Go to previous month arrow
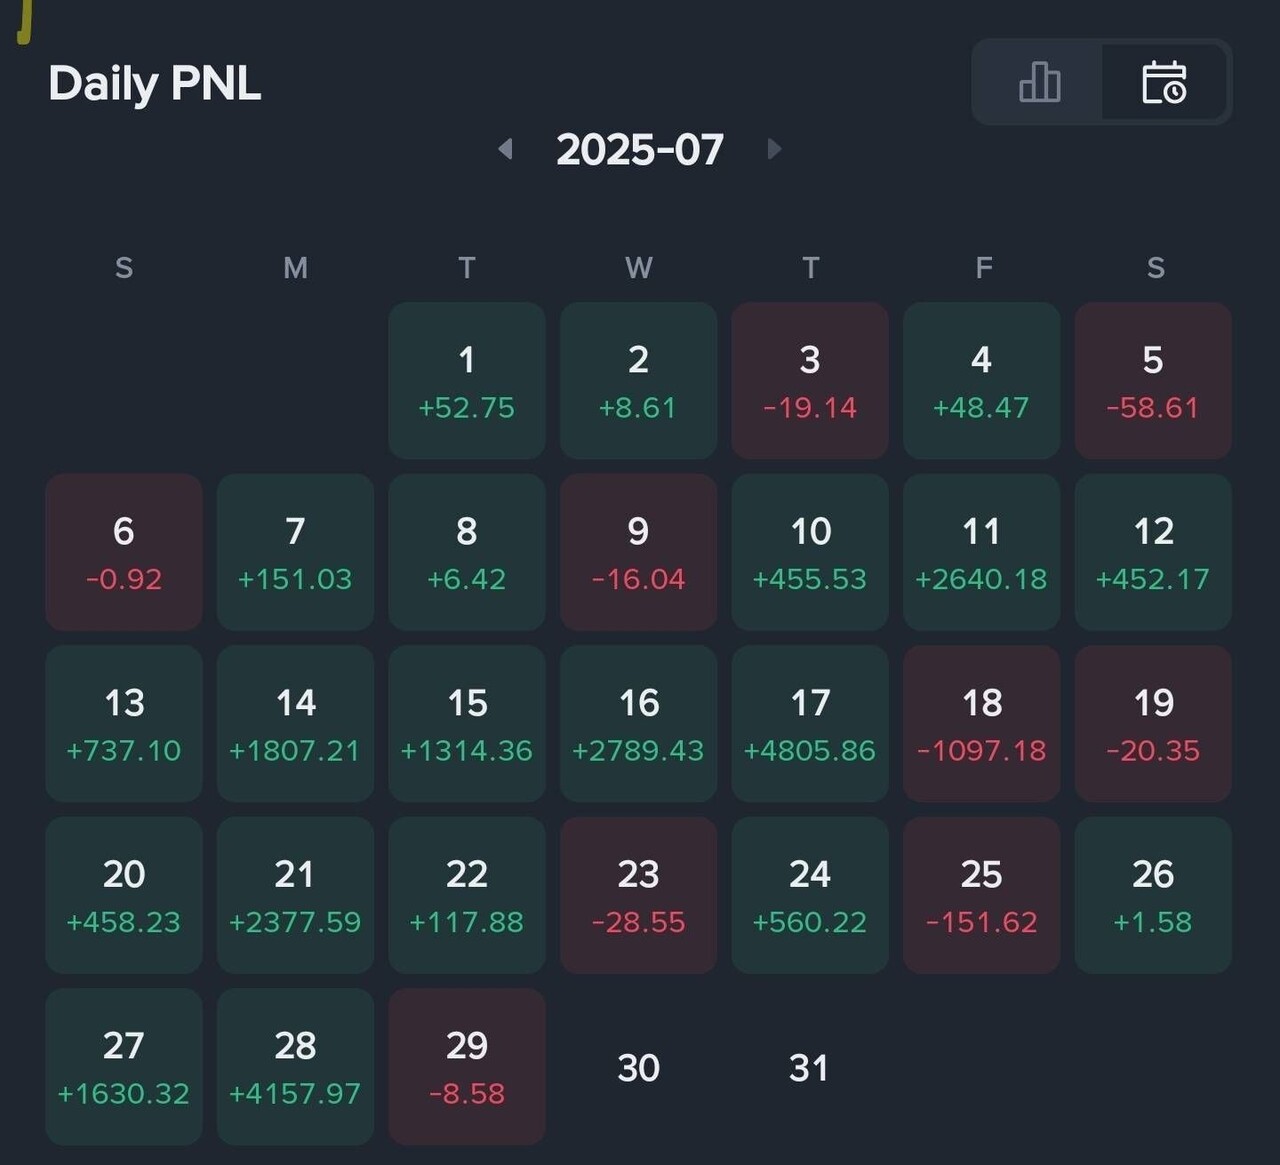This screenshot has height=1165, width=1280. (x=506, y=149)
